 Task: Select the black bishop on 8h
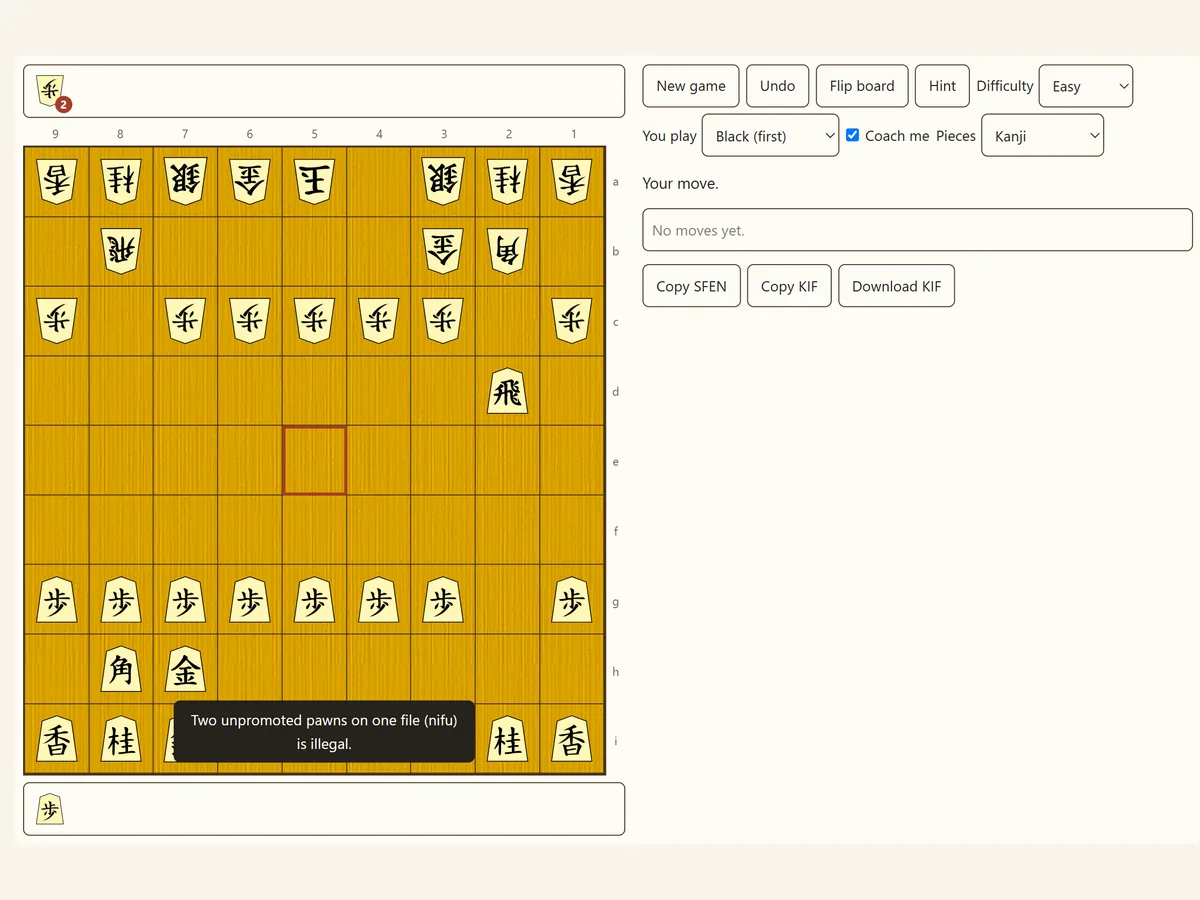[x=121, y=670]
